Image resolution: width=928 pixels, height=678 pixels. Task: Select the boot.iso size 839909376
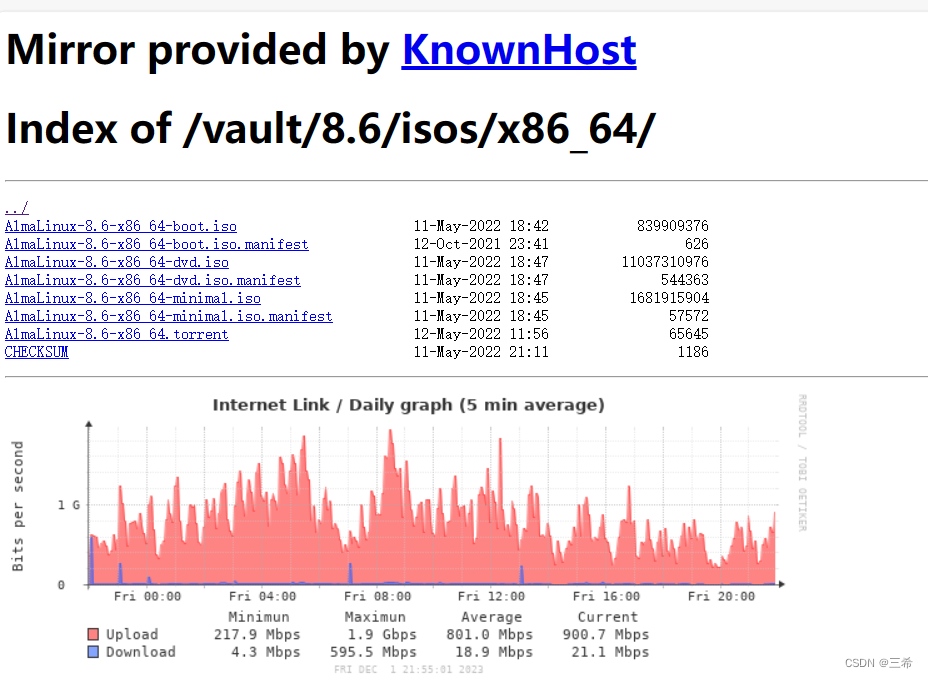coord(672,226)
